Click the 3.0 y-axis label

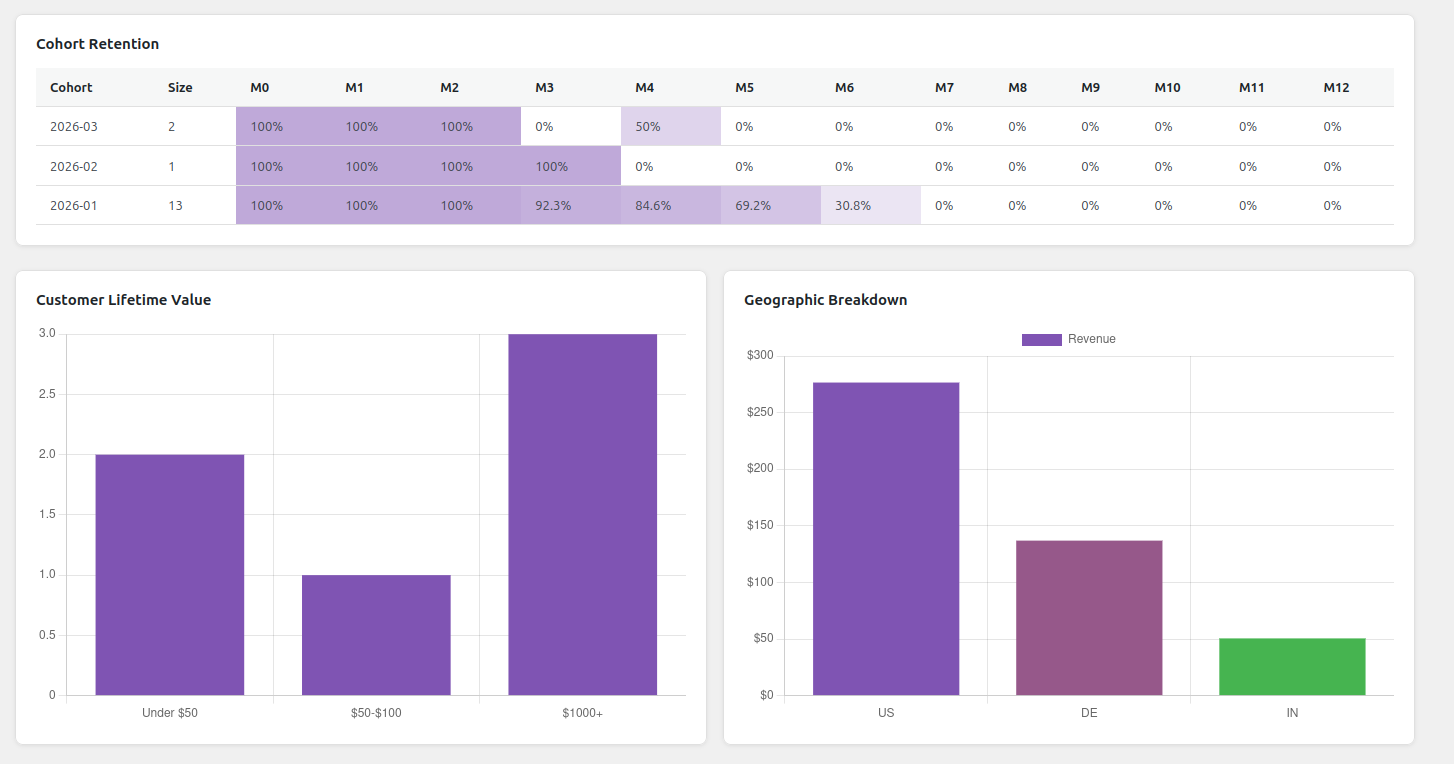(48, 333)
